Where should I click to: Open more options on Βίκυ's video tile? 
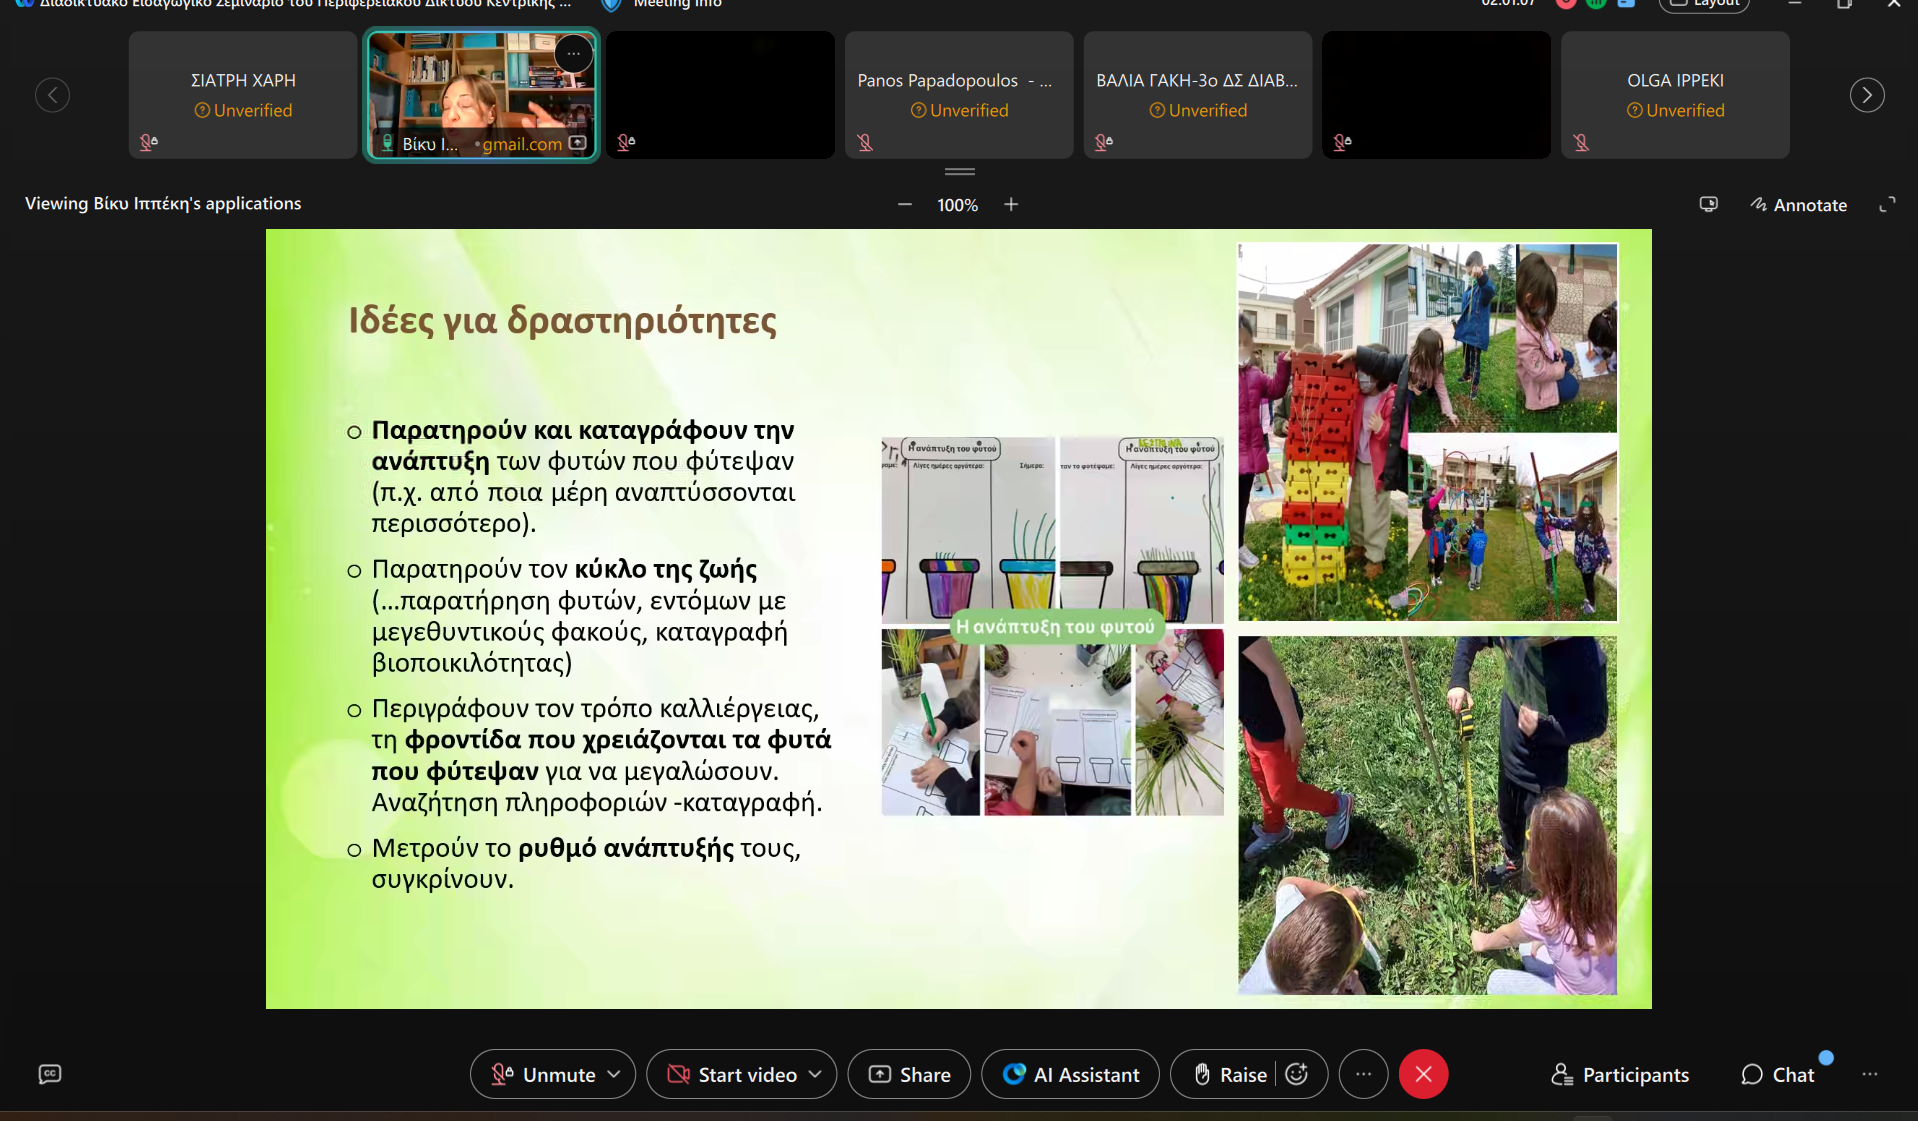click(x=574, y=54)
